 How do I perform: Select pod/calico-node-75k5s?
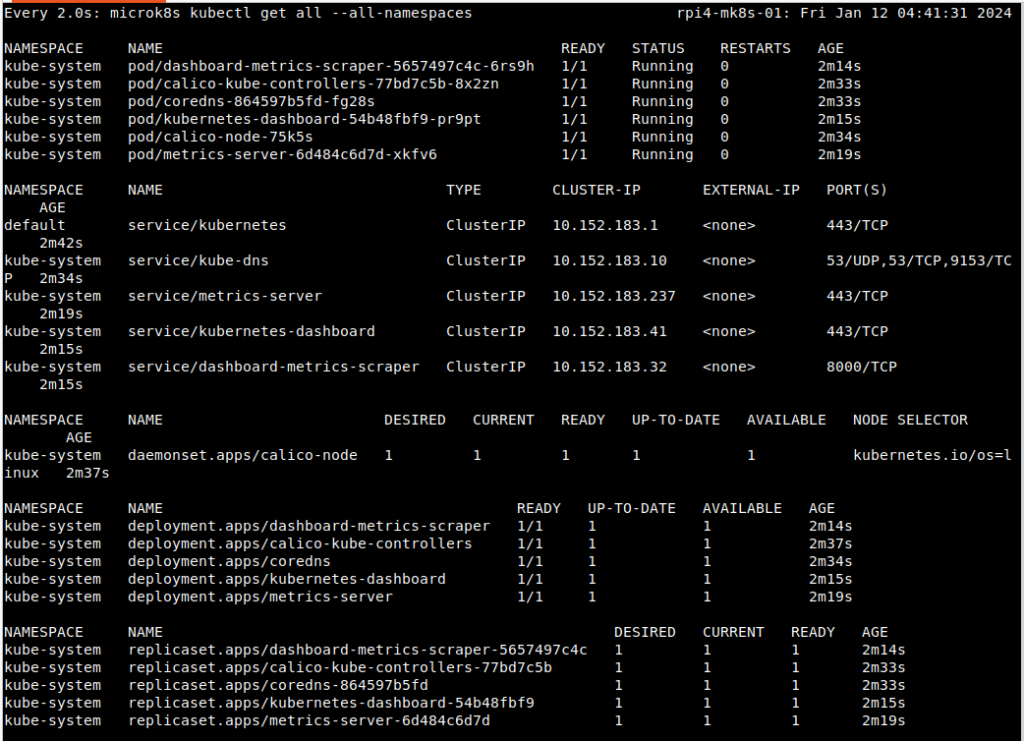pos(220,137)
